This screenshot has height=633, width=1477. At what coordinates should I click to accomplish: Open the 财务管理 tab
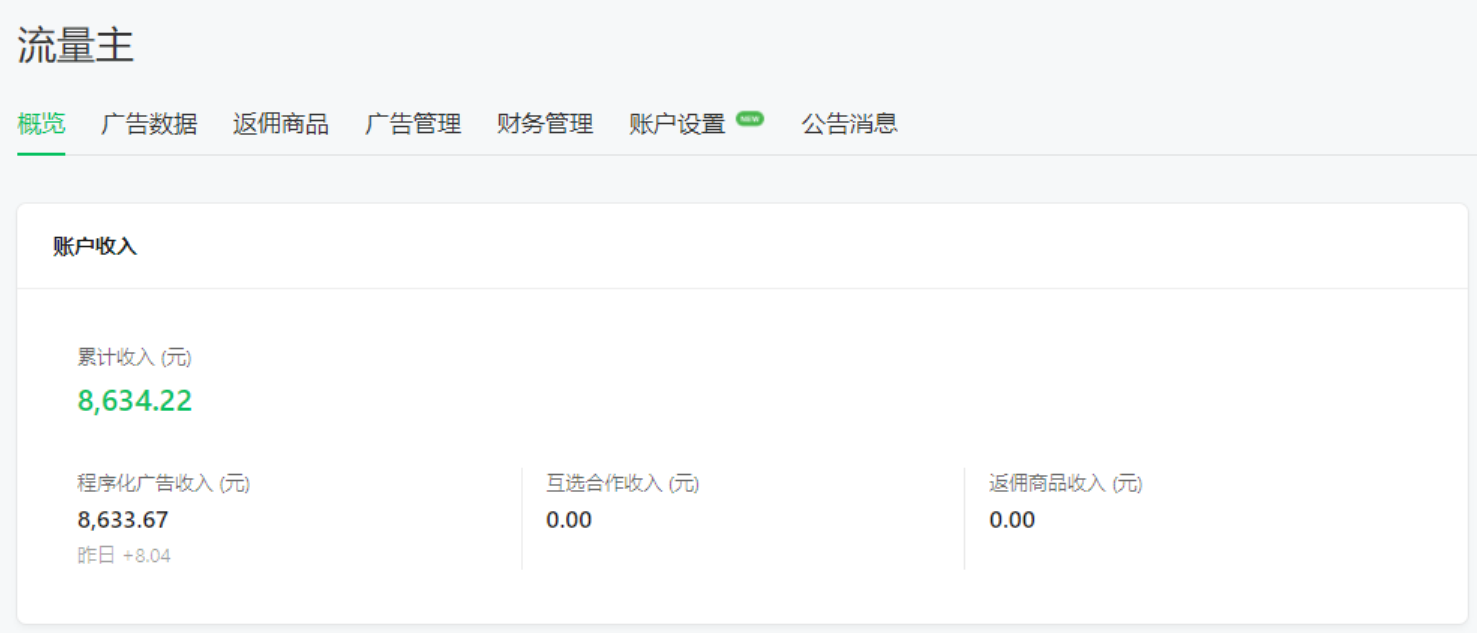[x=545, y=124]
